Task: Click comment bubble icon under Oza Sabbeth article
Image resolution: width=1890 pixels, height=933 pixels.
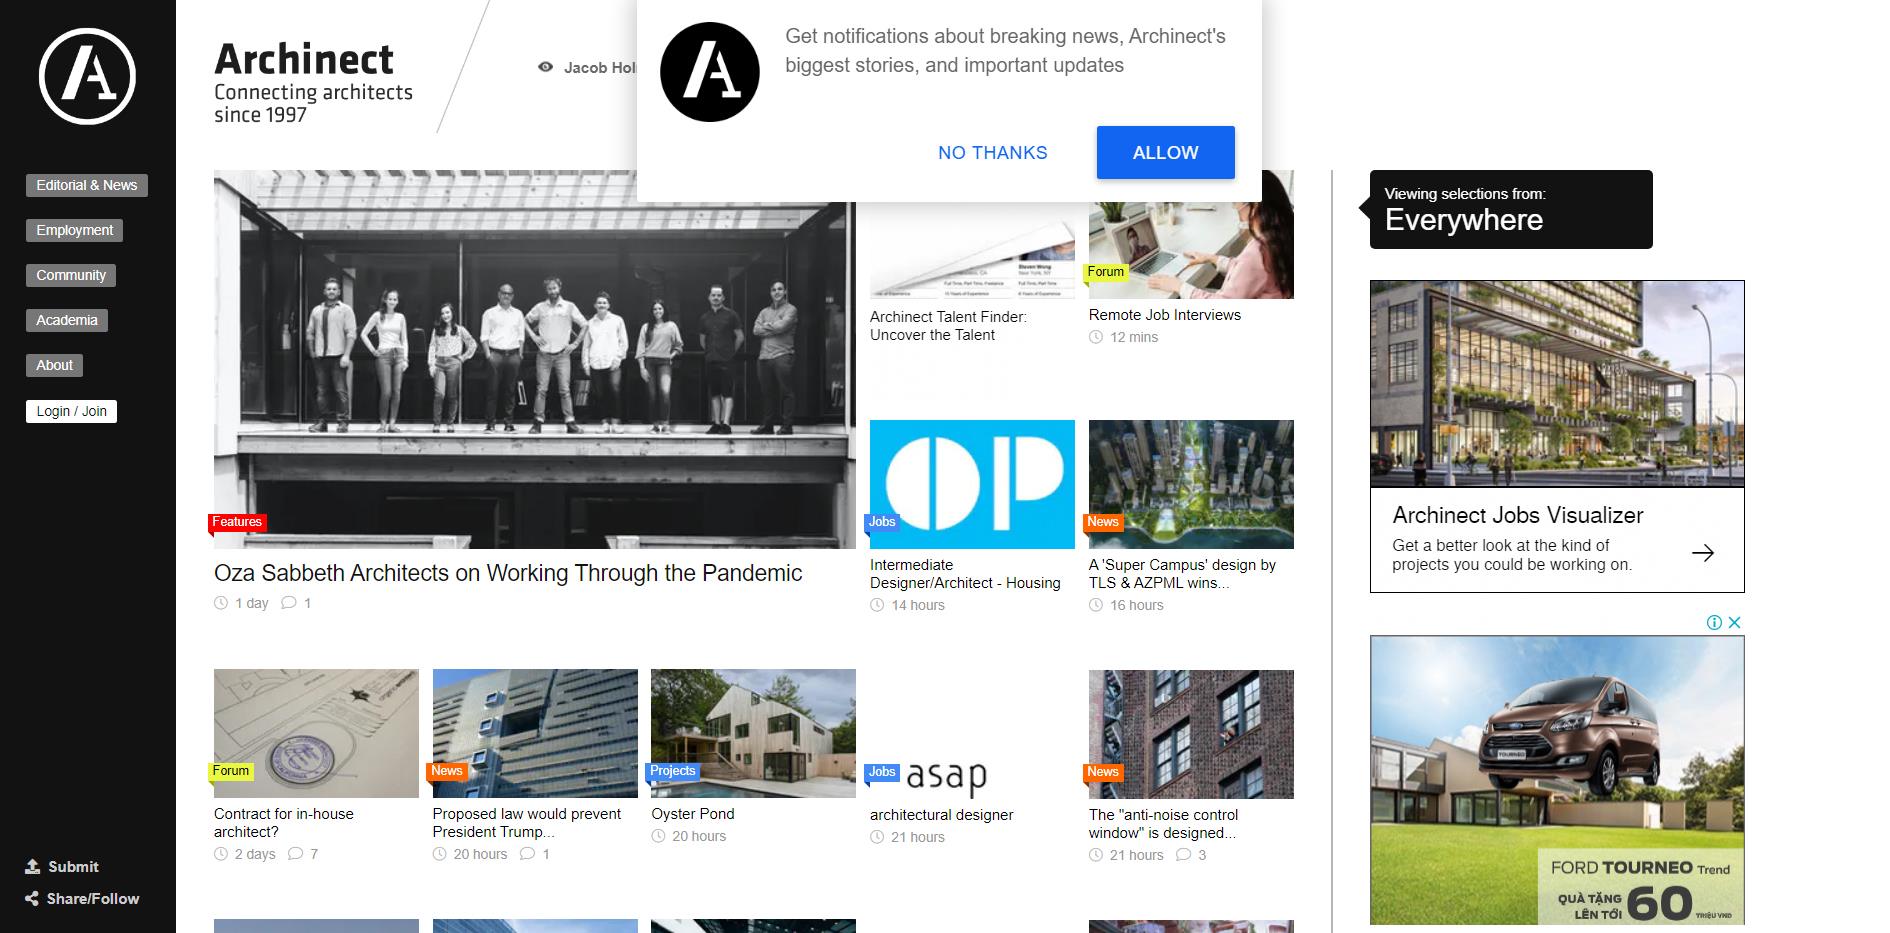Action: 289,603
